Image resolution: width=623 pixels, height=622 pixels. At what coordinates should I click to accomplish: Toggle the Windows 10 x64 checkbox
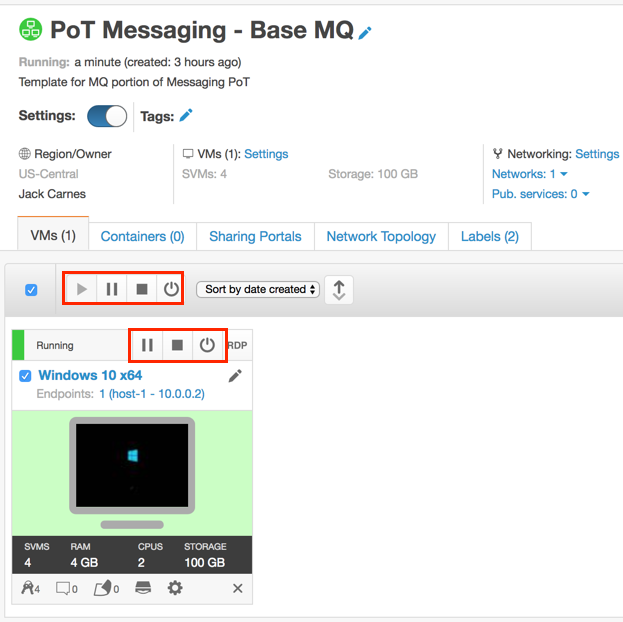point(25,376)
